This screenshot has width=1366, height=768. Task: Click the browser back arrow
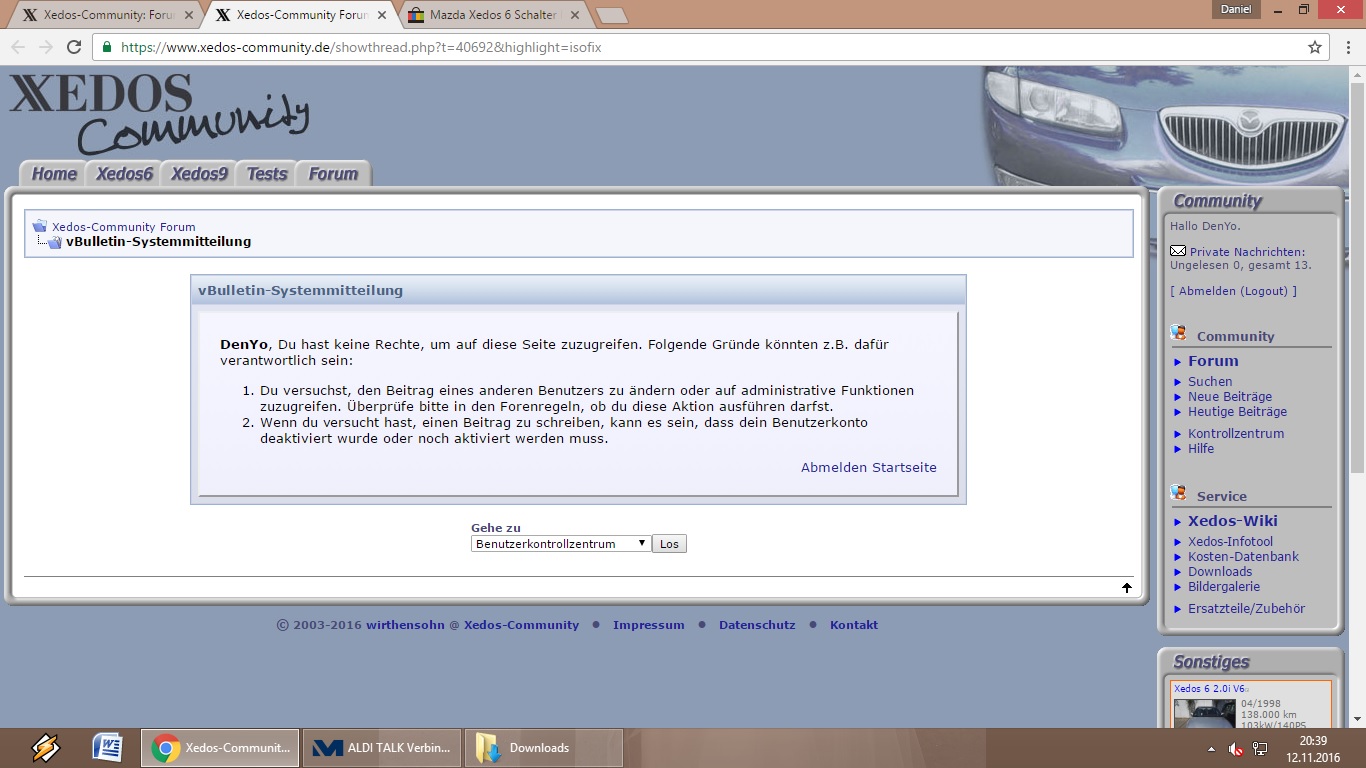(18, 47)
